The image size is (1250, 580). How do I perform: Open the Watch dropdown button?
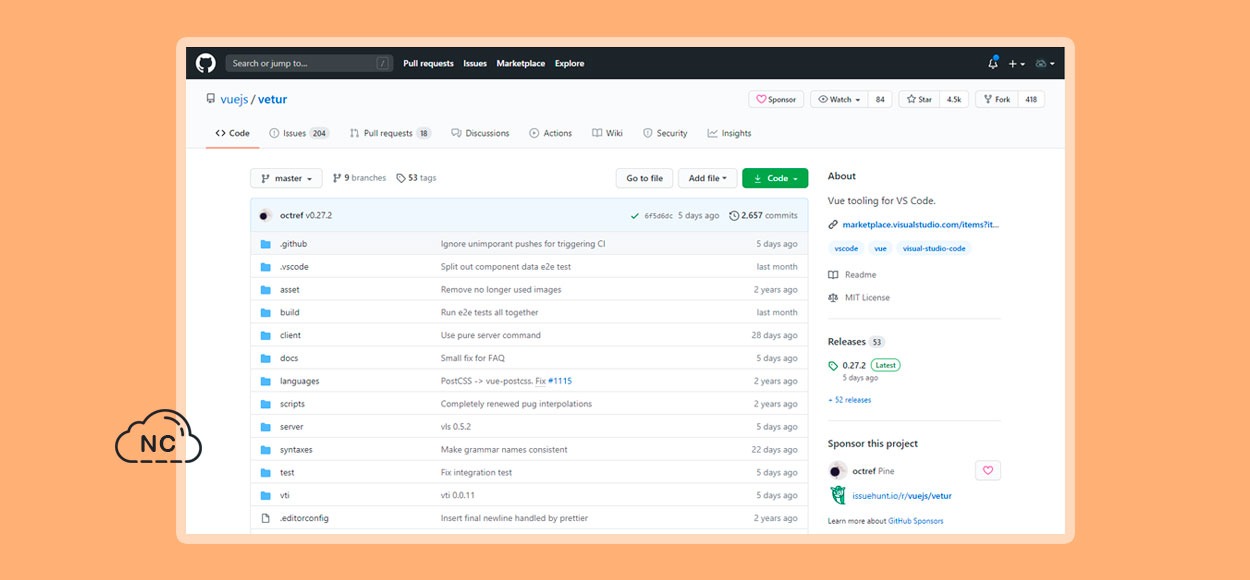click(x=838, y=100)
